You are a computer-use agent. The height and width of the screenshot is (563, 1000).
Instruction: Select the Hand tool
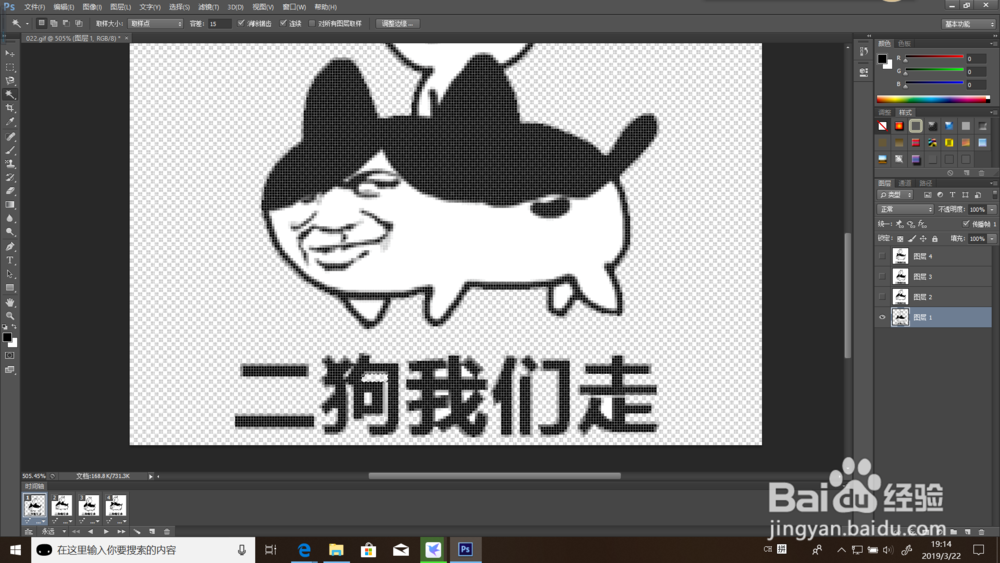[x=10, y=302]
